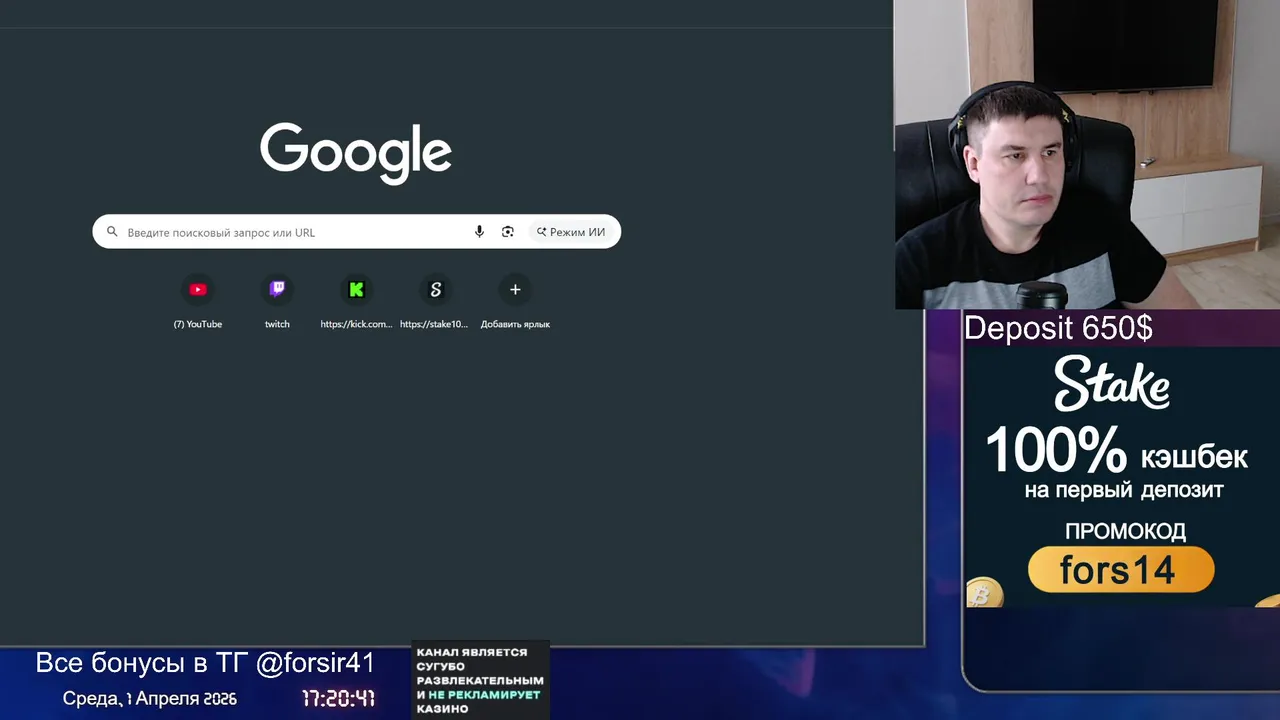Open Режим ИИ mode button
This screenshot has width=1280, height=720.
[570, 232]
